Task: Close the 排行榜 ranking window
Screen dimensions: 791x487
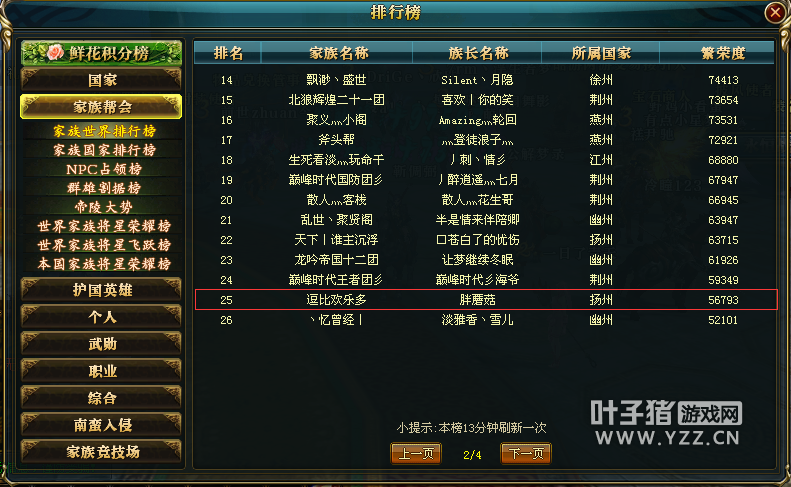Action: coord(774,12)
